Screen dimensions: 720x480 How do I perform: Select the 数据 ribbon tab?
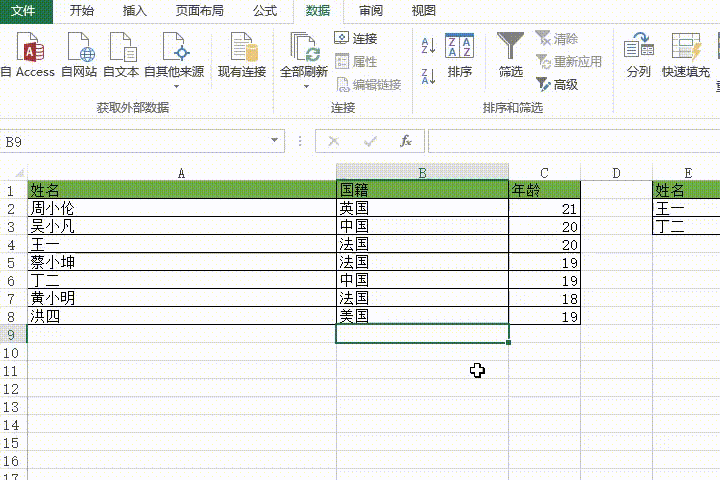[318, 11]
